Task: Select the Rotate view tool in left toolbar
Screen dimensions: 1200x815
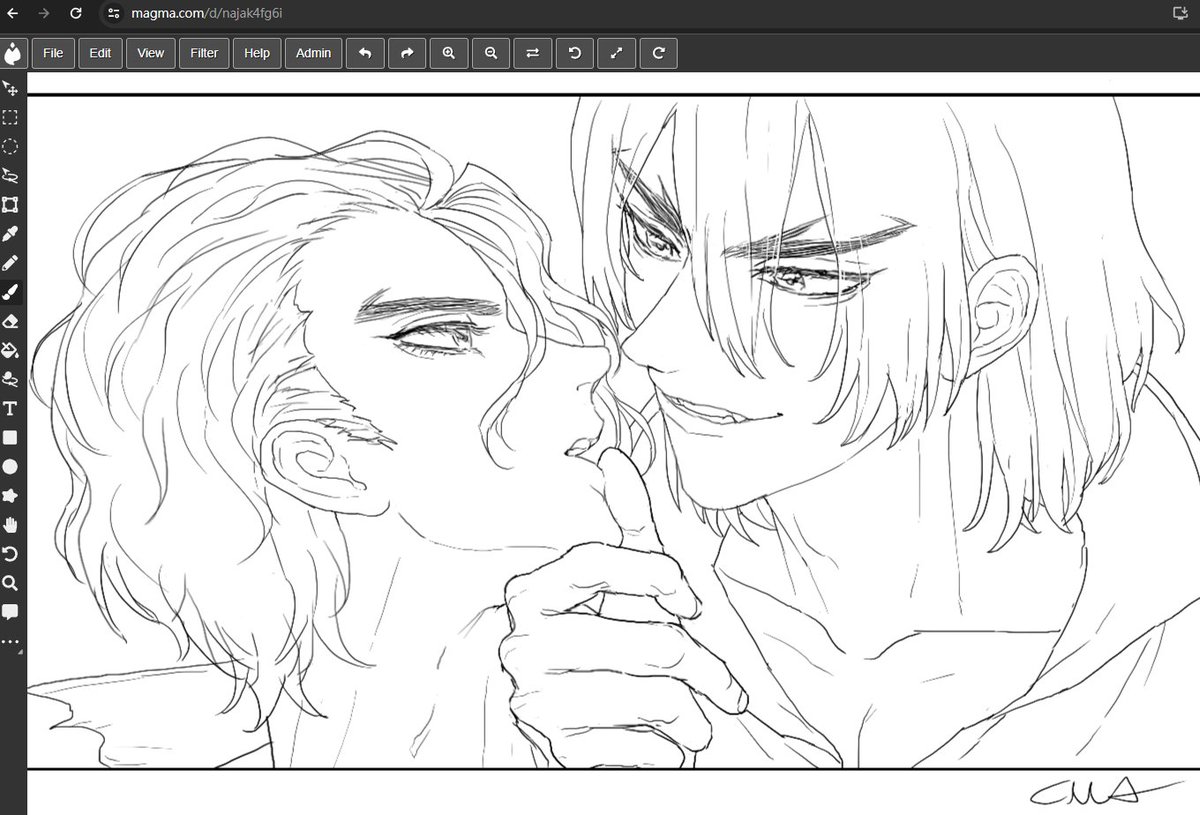Action: 10,553
